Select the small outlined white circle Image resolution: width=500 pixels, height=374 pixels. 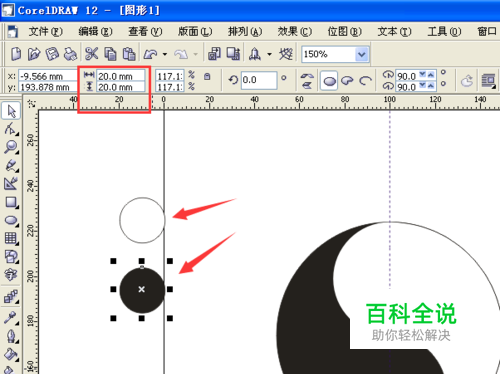[x=142, y=220]
